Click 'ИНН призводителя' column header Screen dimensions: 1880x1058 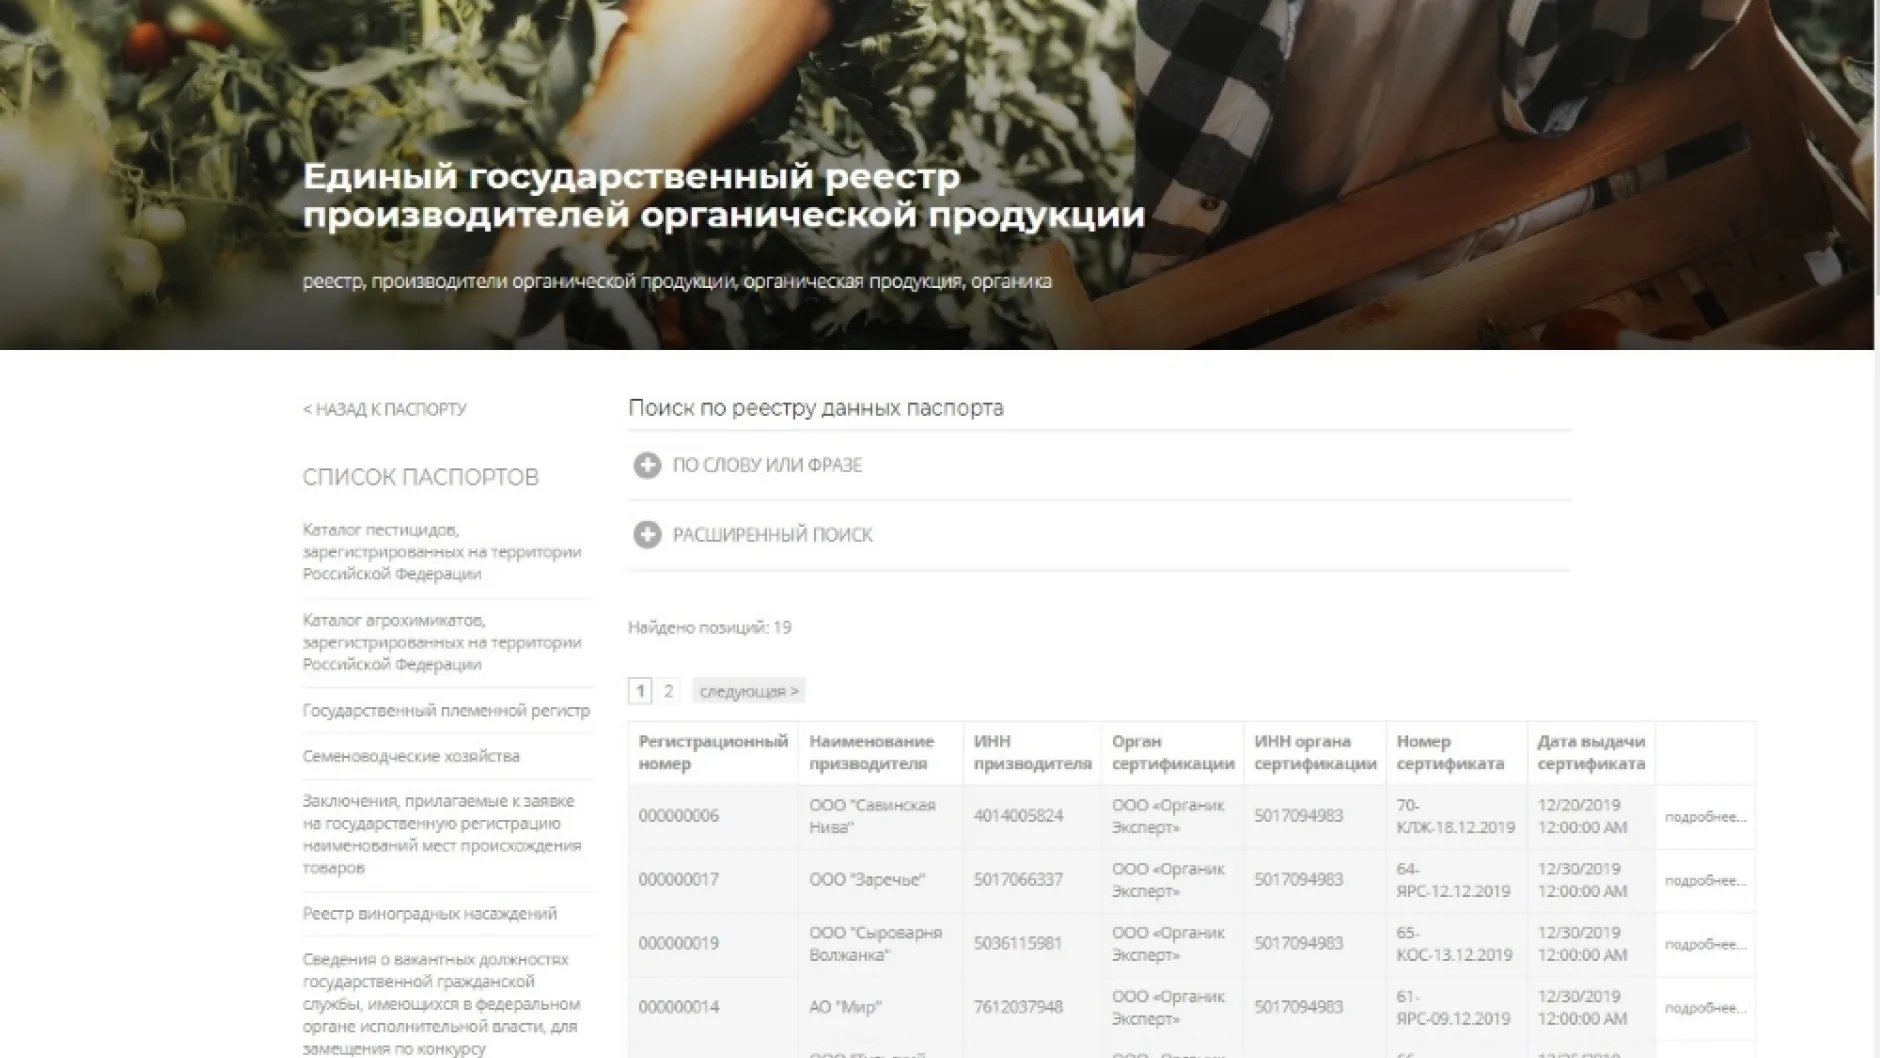click(x=1032, y=752)
